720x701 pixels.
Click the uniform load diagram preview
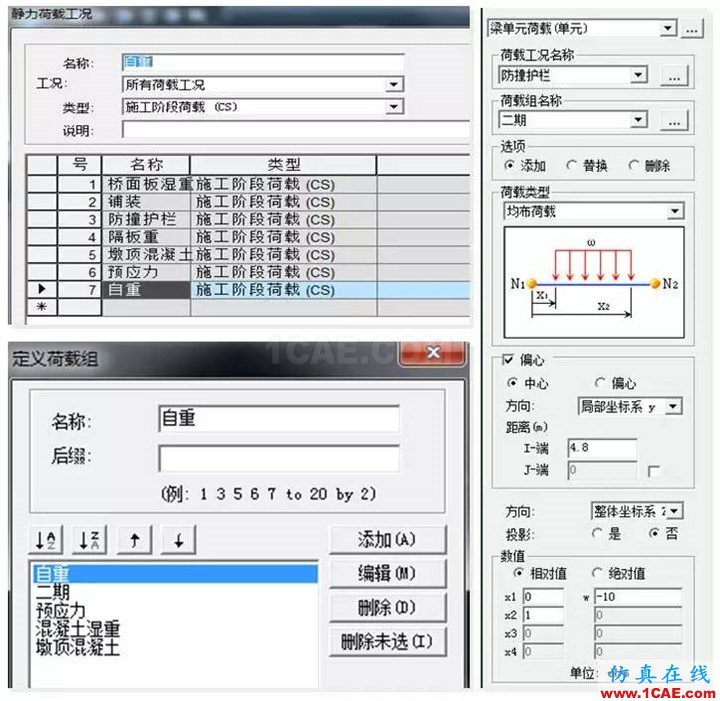point(594,282)
